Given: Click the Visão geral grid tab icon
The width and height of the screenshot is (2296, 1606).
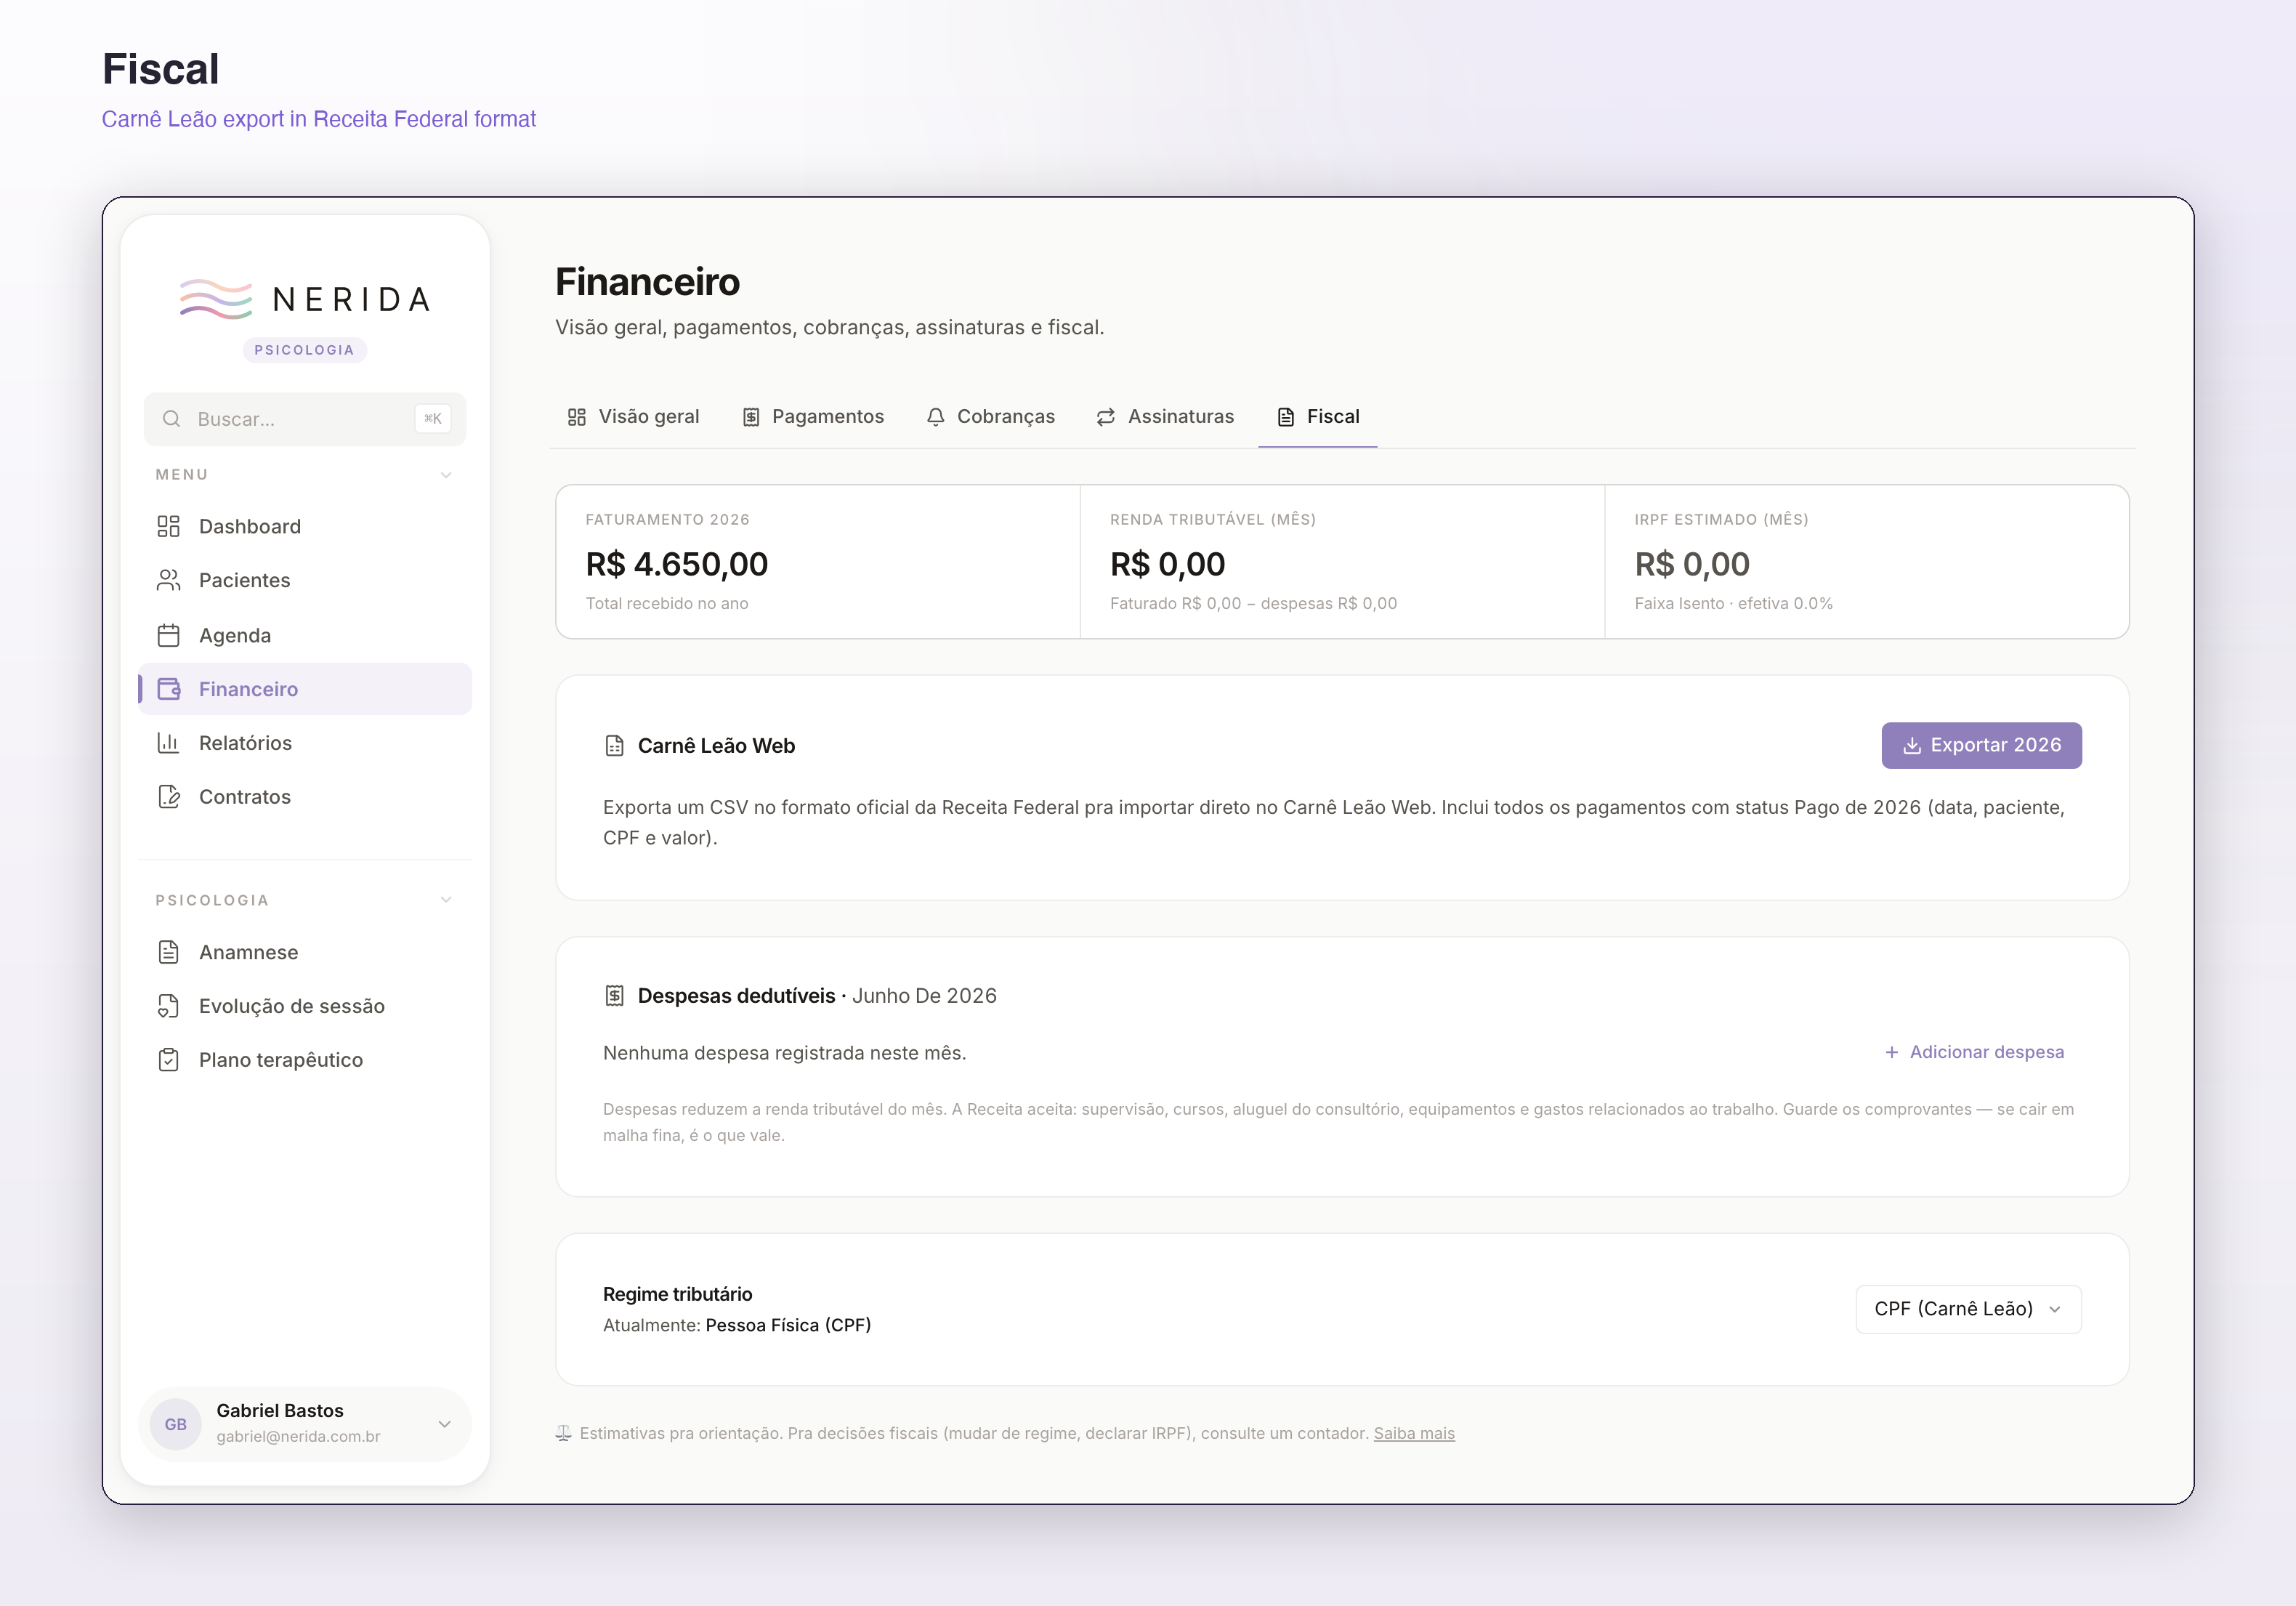Looking at the screenshot, I should [x=577, y=417].
